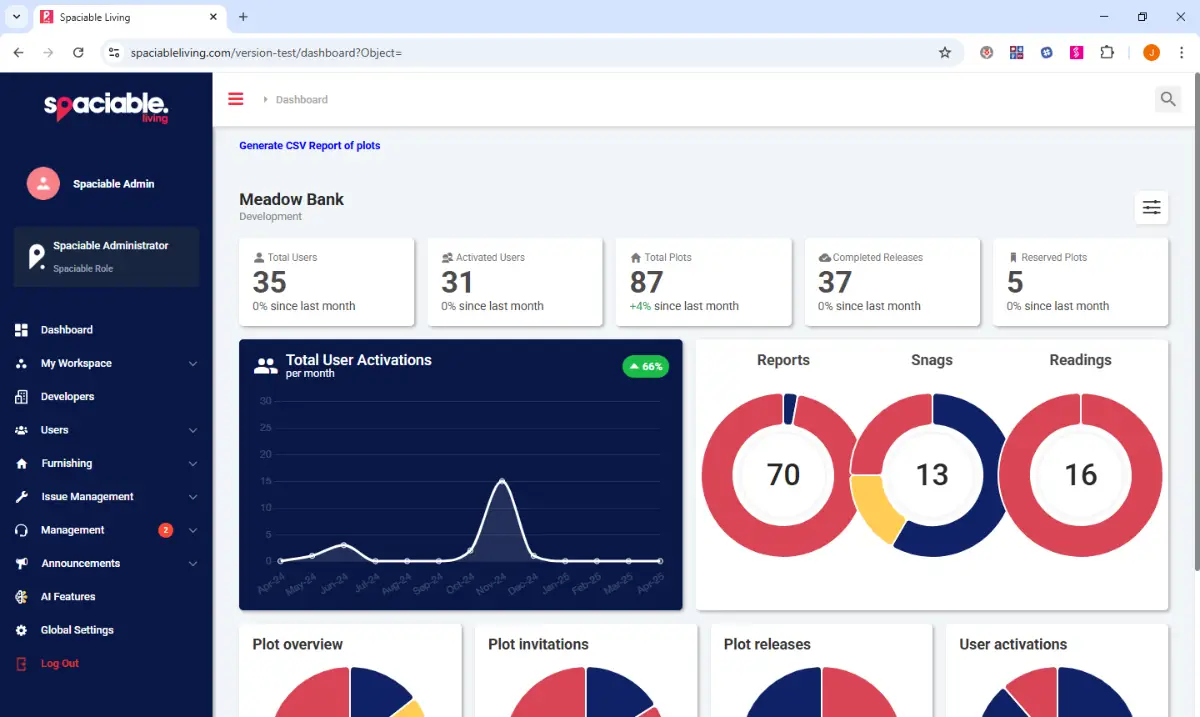Click the filter sliders icon beside Meadow Bank

pos(1152,207)
